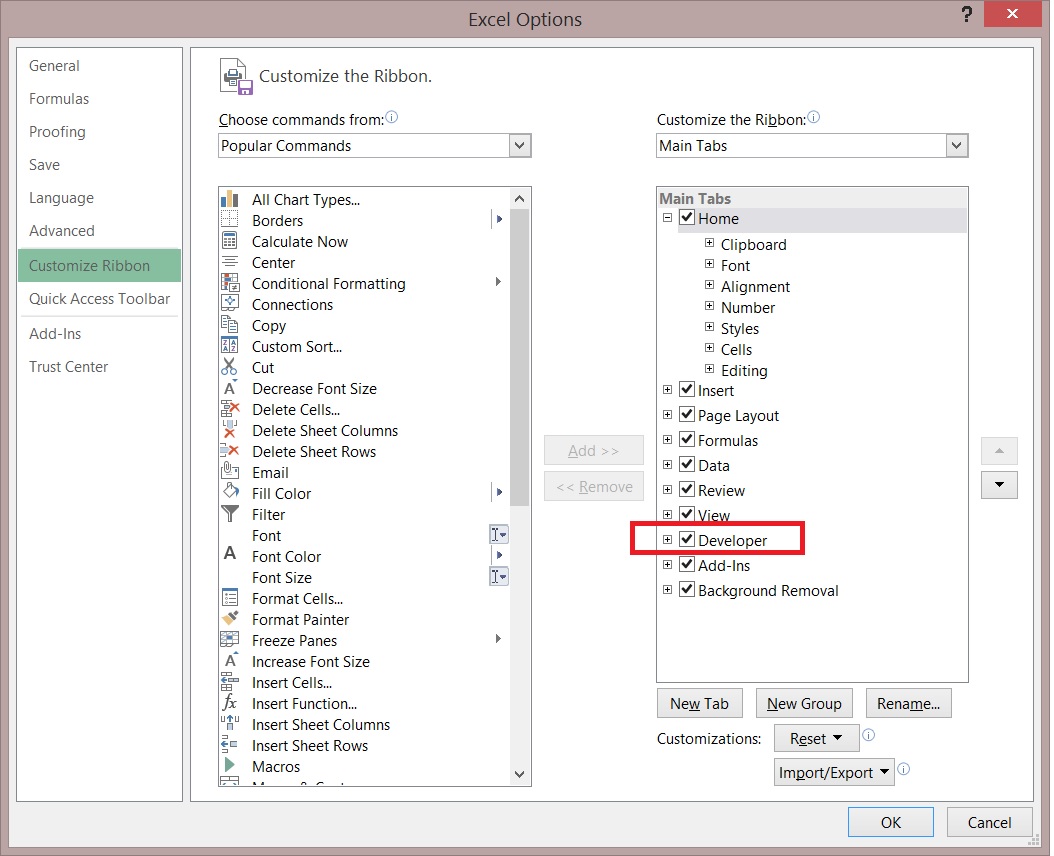Image resolution: width=1054 pixels, height=856 pixels.
Task: Click the Fill Color swatch icon
Action: (x=231, y=493)
